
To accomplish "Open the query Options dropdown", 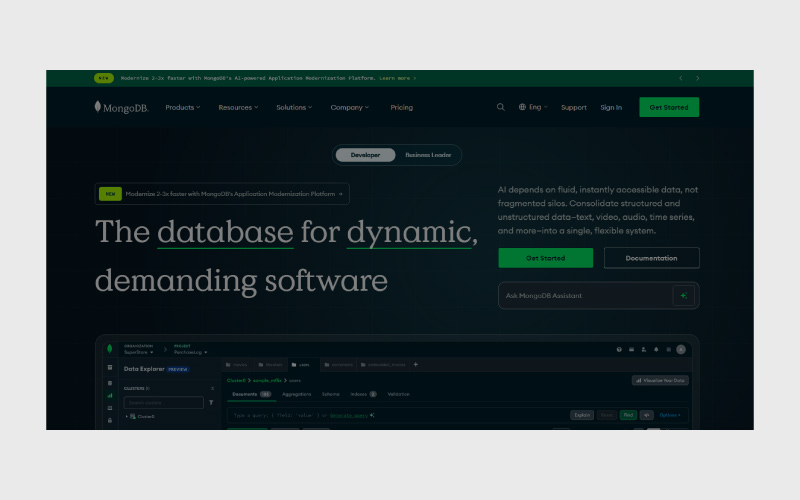I will point(670,415).
